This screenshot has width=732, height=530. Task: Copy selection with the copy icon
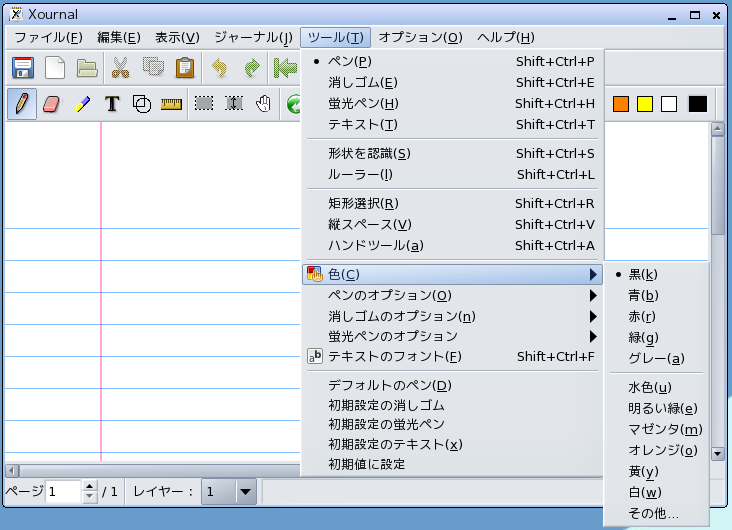[153, 67]
